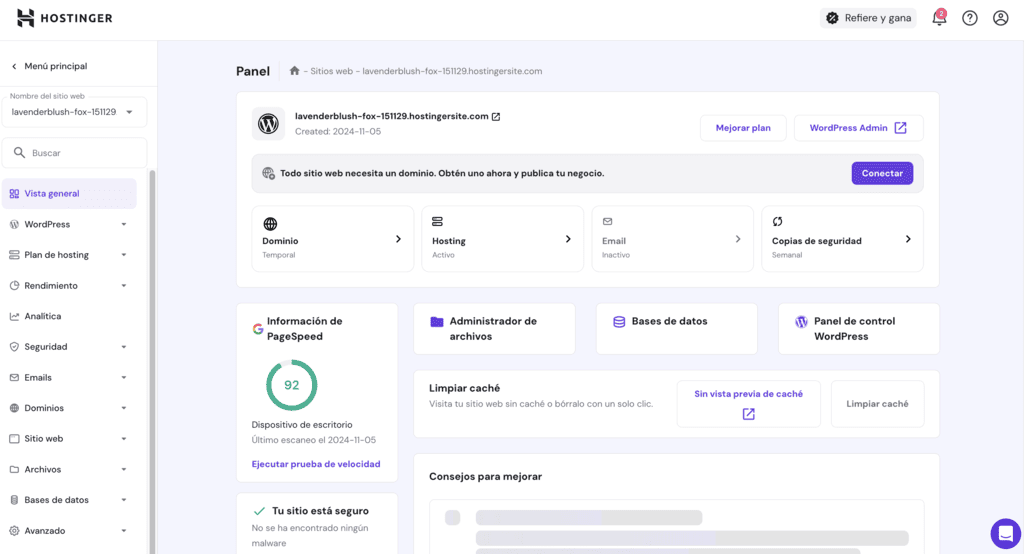Viewport: 1024px width, 554px height.
Task: Click the magnifier icon in the search box
Action: (x=20, y=152)
